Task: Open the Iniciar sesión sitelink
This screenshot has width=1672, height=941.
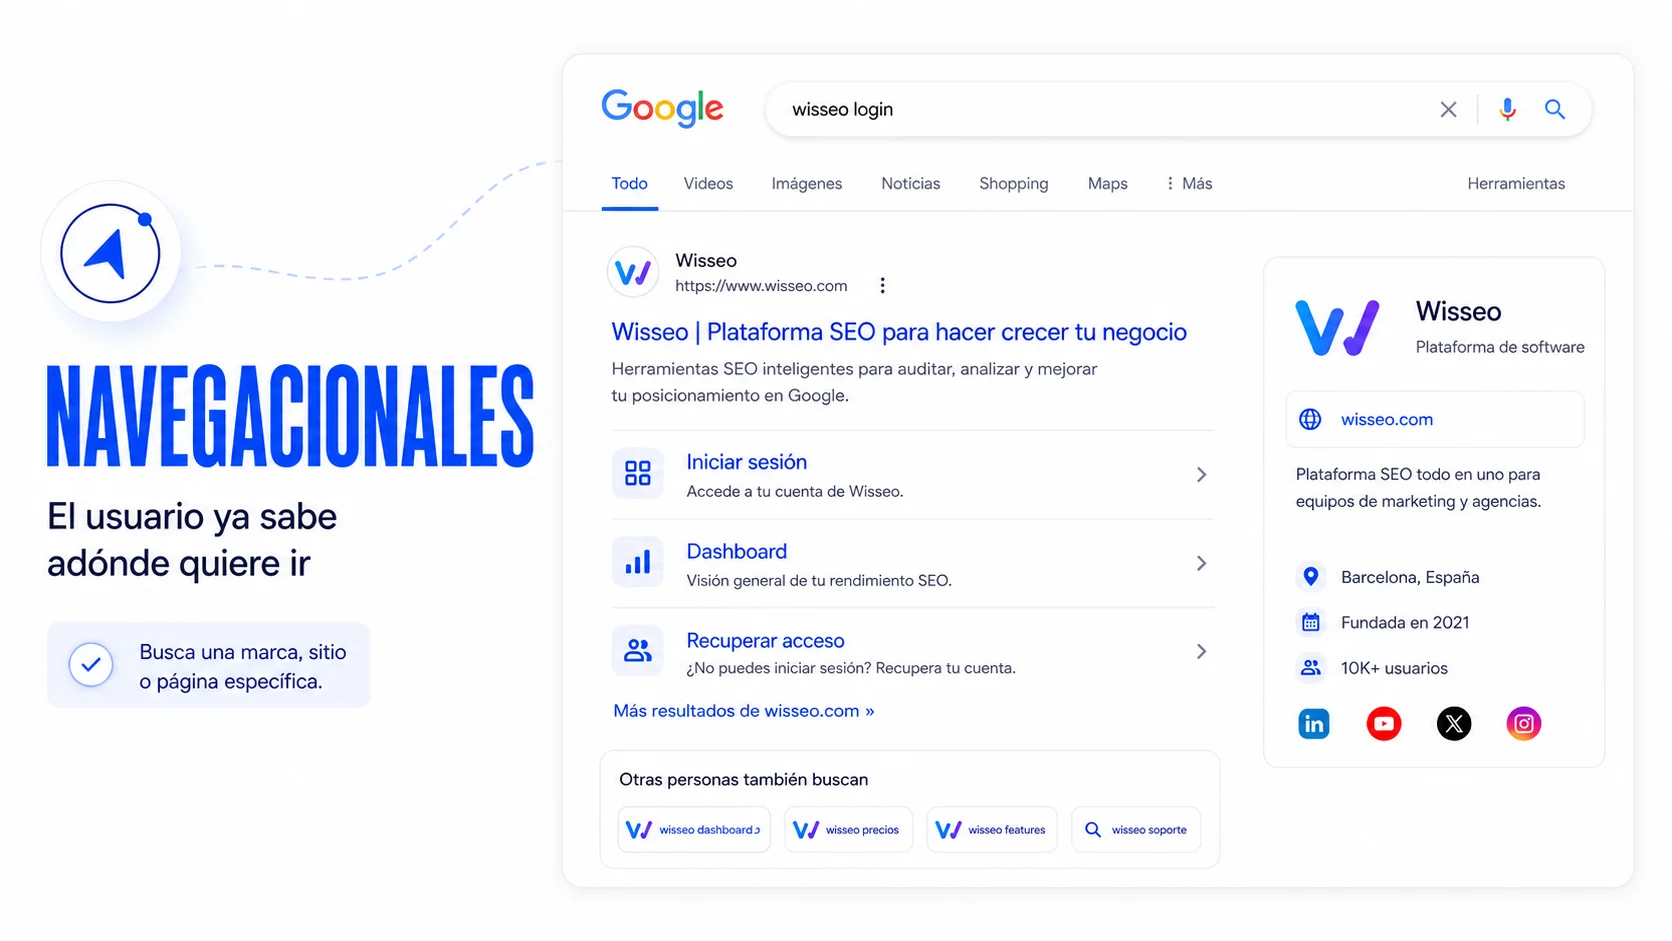Action: tap(746, 462)
